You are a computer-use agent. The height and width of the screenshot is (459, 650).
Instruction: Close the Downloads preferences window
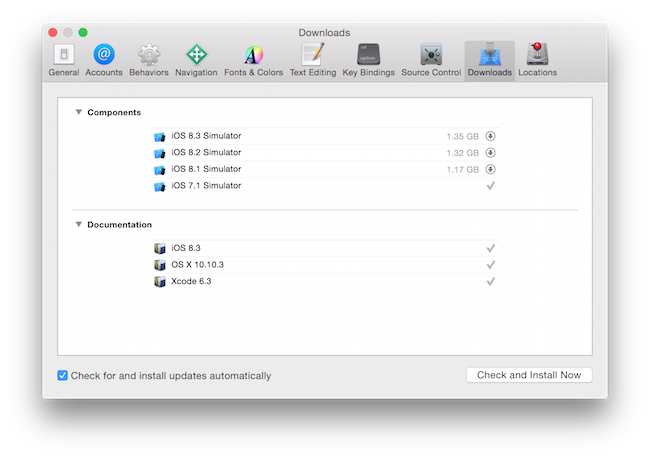[53, 32]
